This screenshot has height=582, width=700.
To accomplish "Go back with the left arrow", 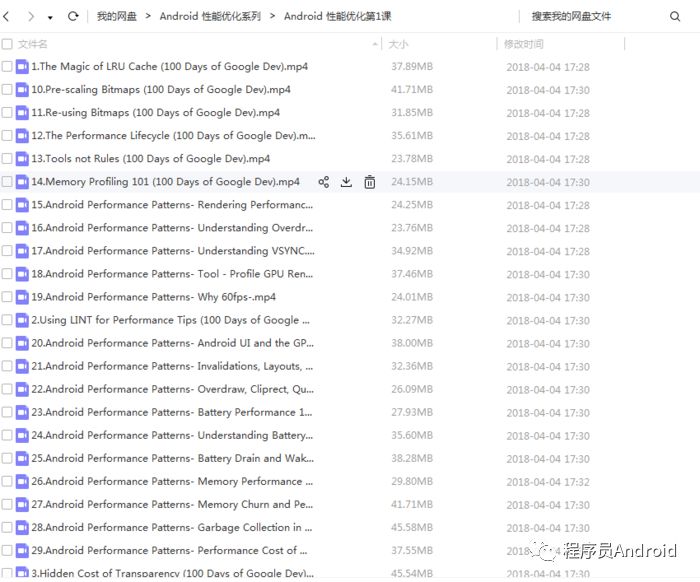I will (6, 17).
